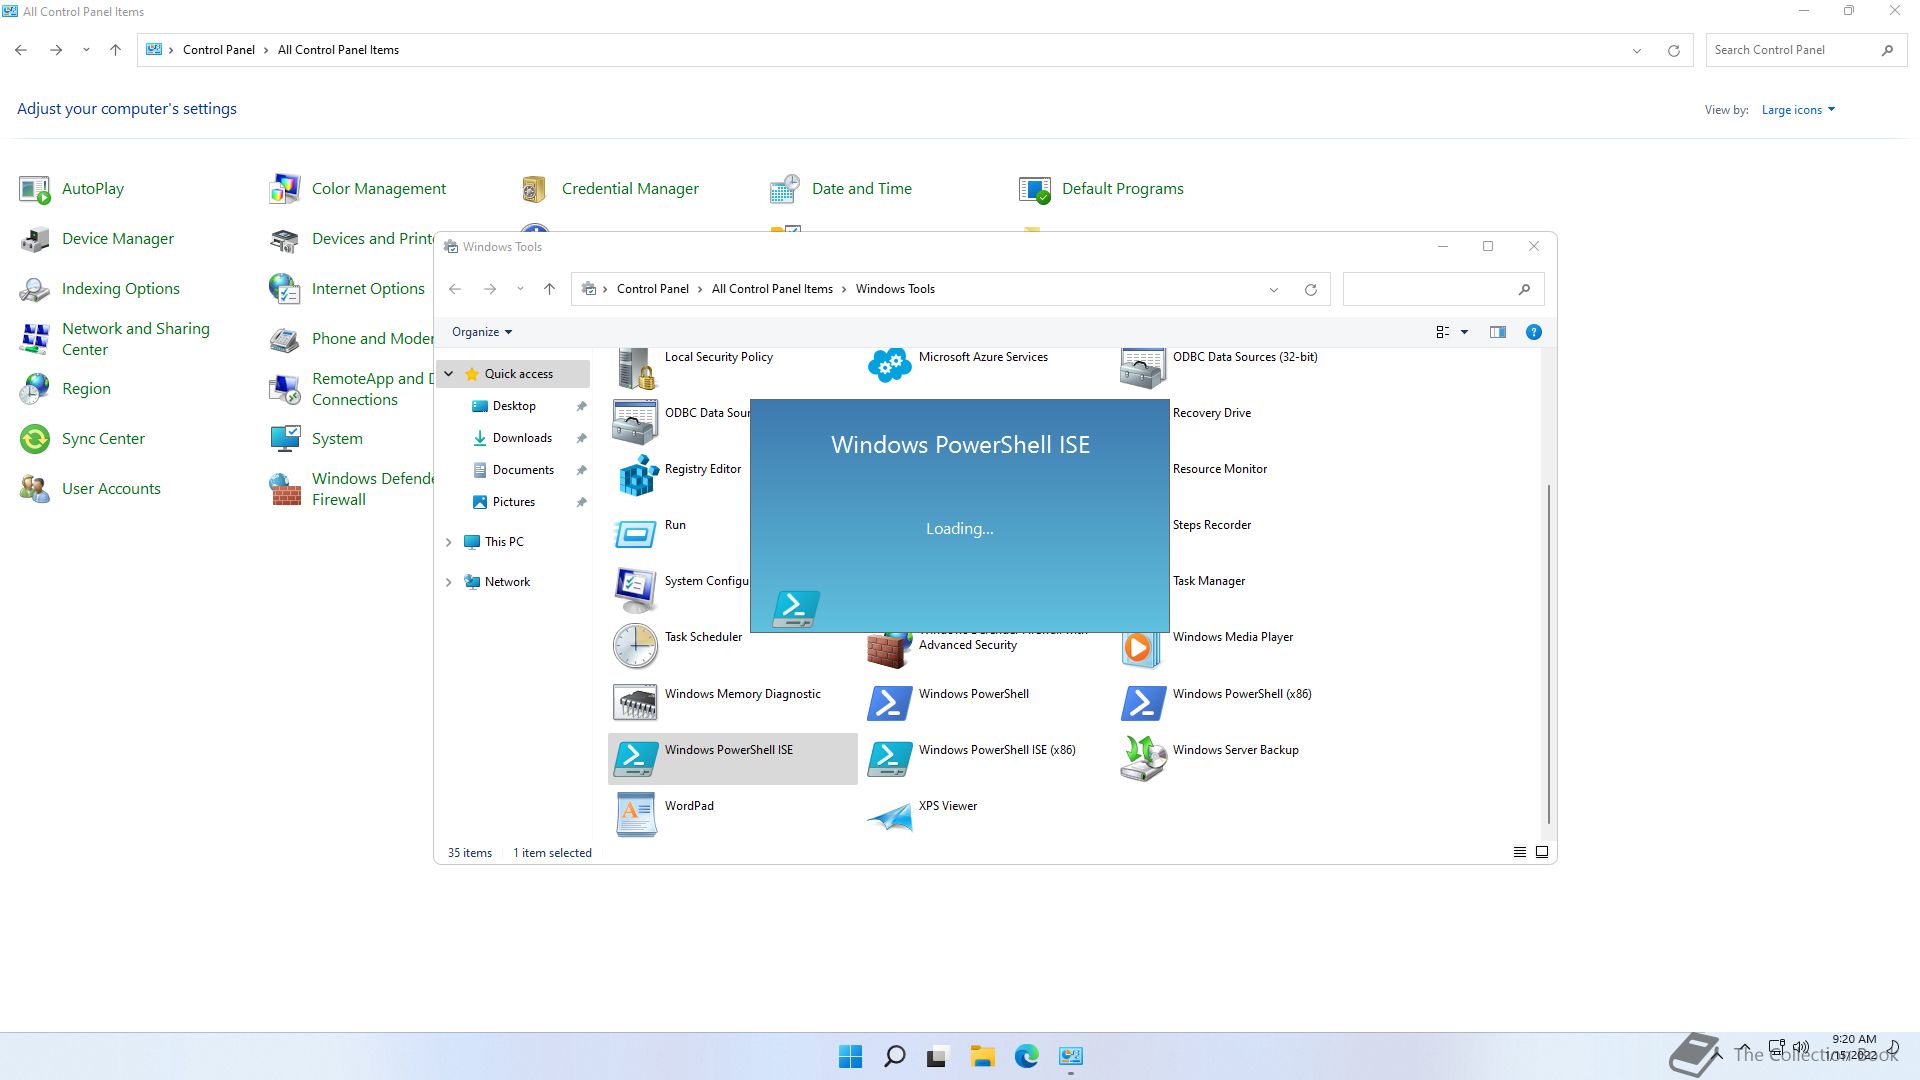Expand the This PC tree node
The image size is (1920, 1080).
449,542
